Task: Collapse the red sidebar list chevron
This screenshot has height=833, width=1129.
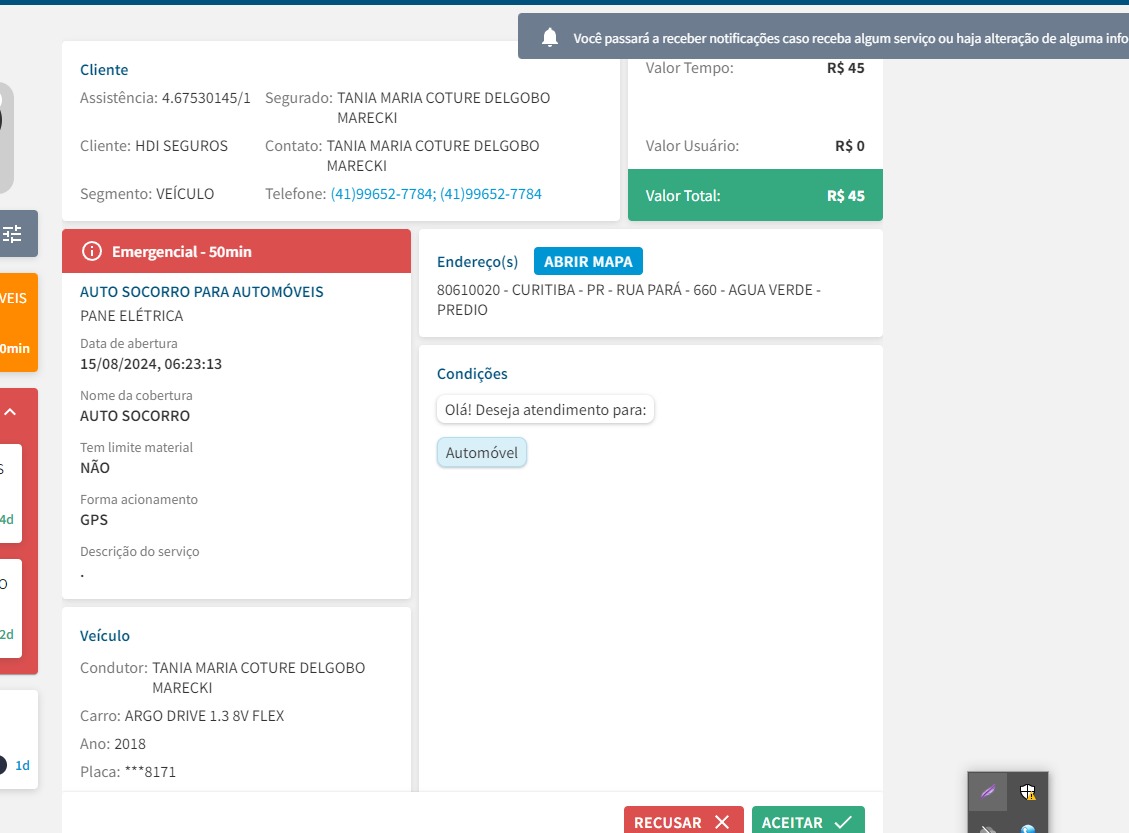Action: click(x=10, y=412)
